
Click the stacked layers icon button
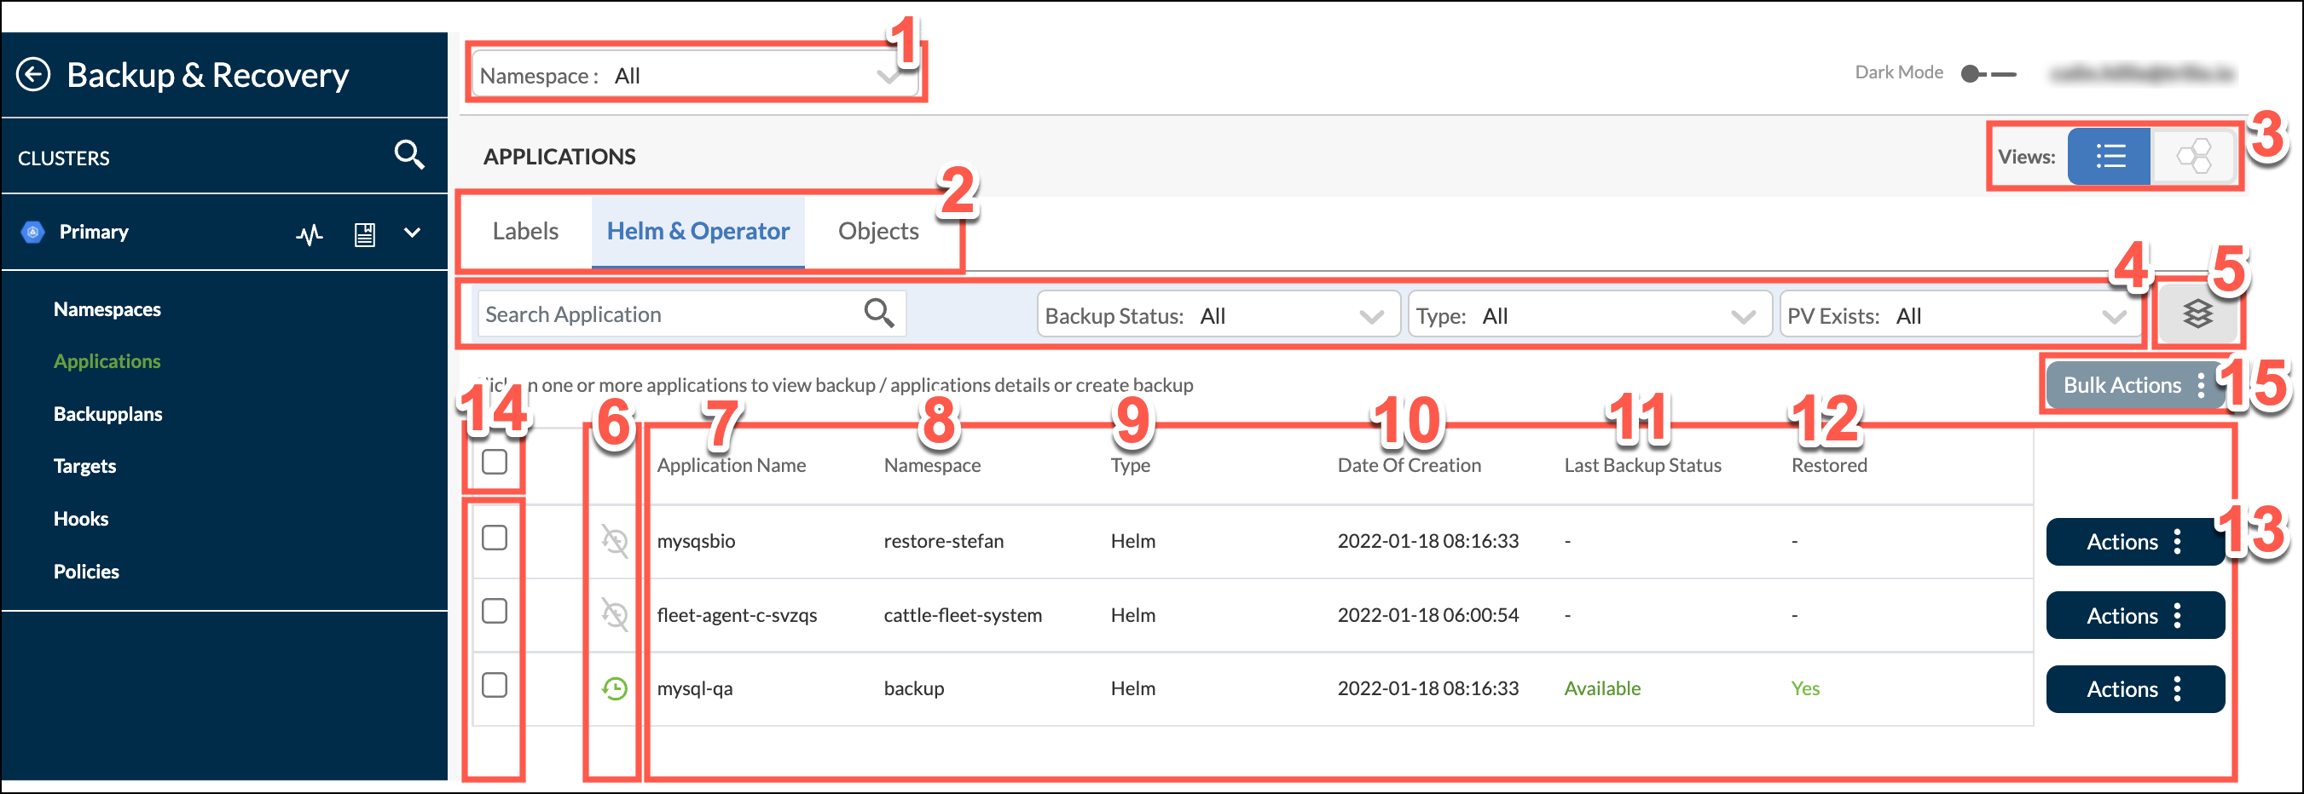(2197, 315)
